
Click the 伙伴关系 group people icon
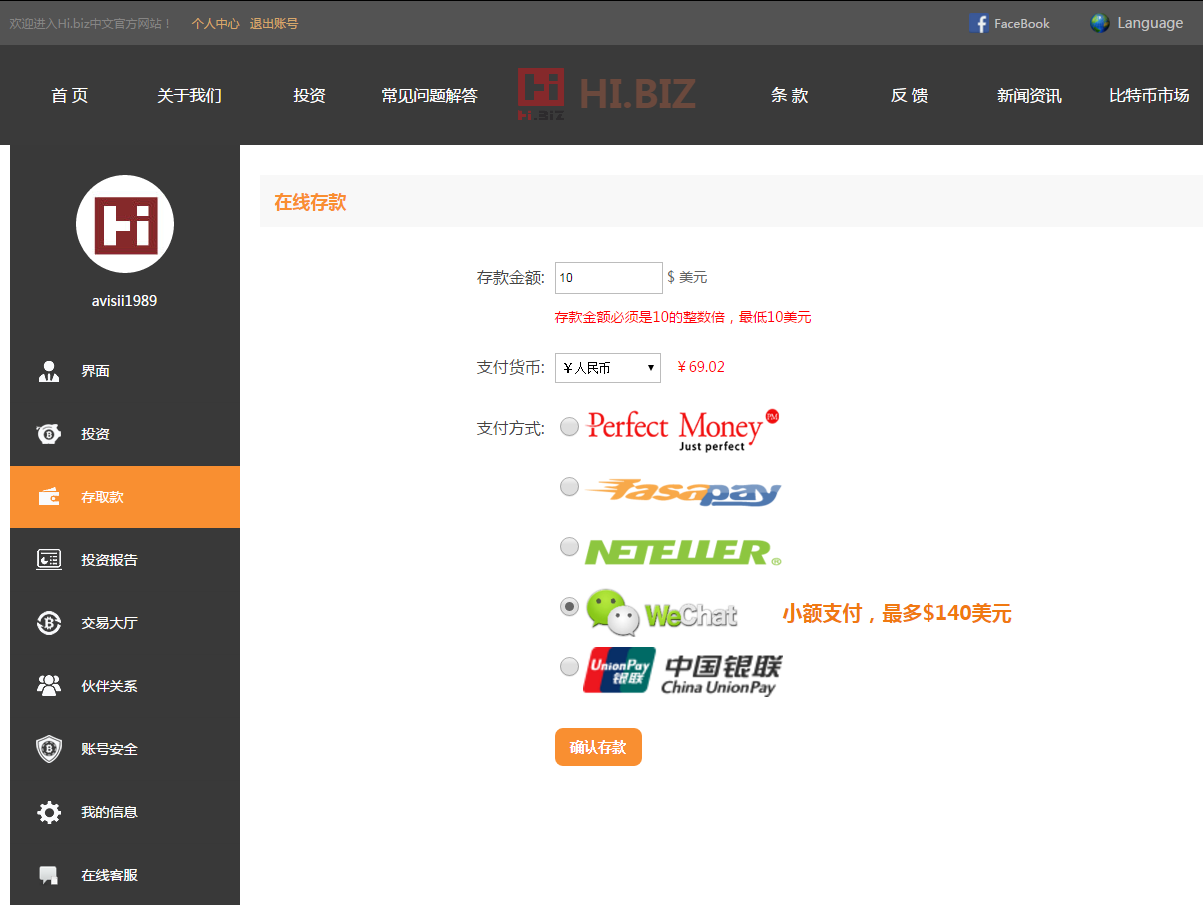(x=48, y=686)
